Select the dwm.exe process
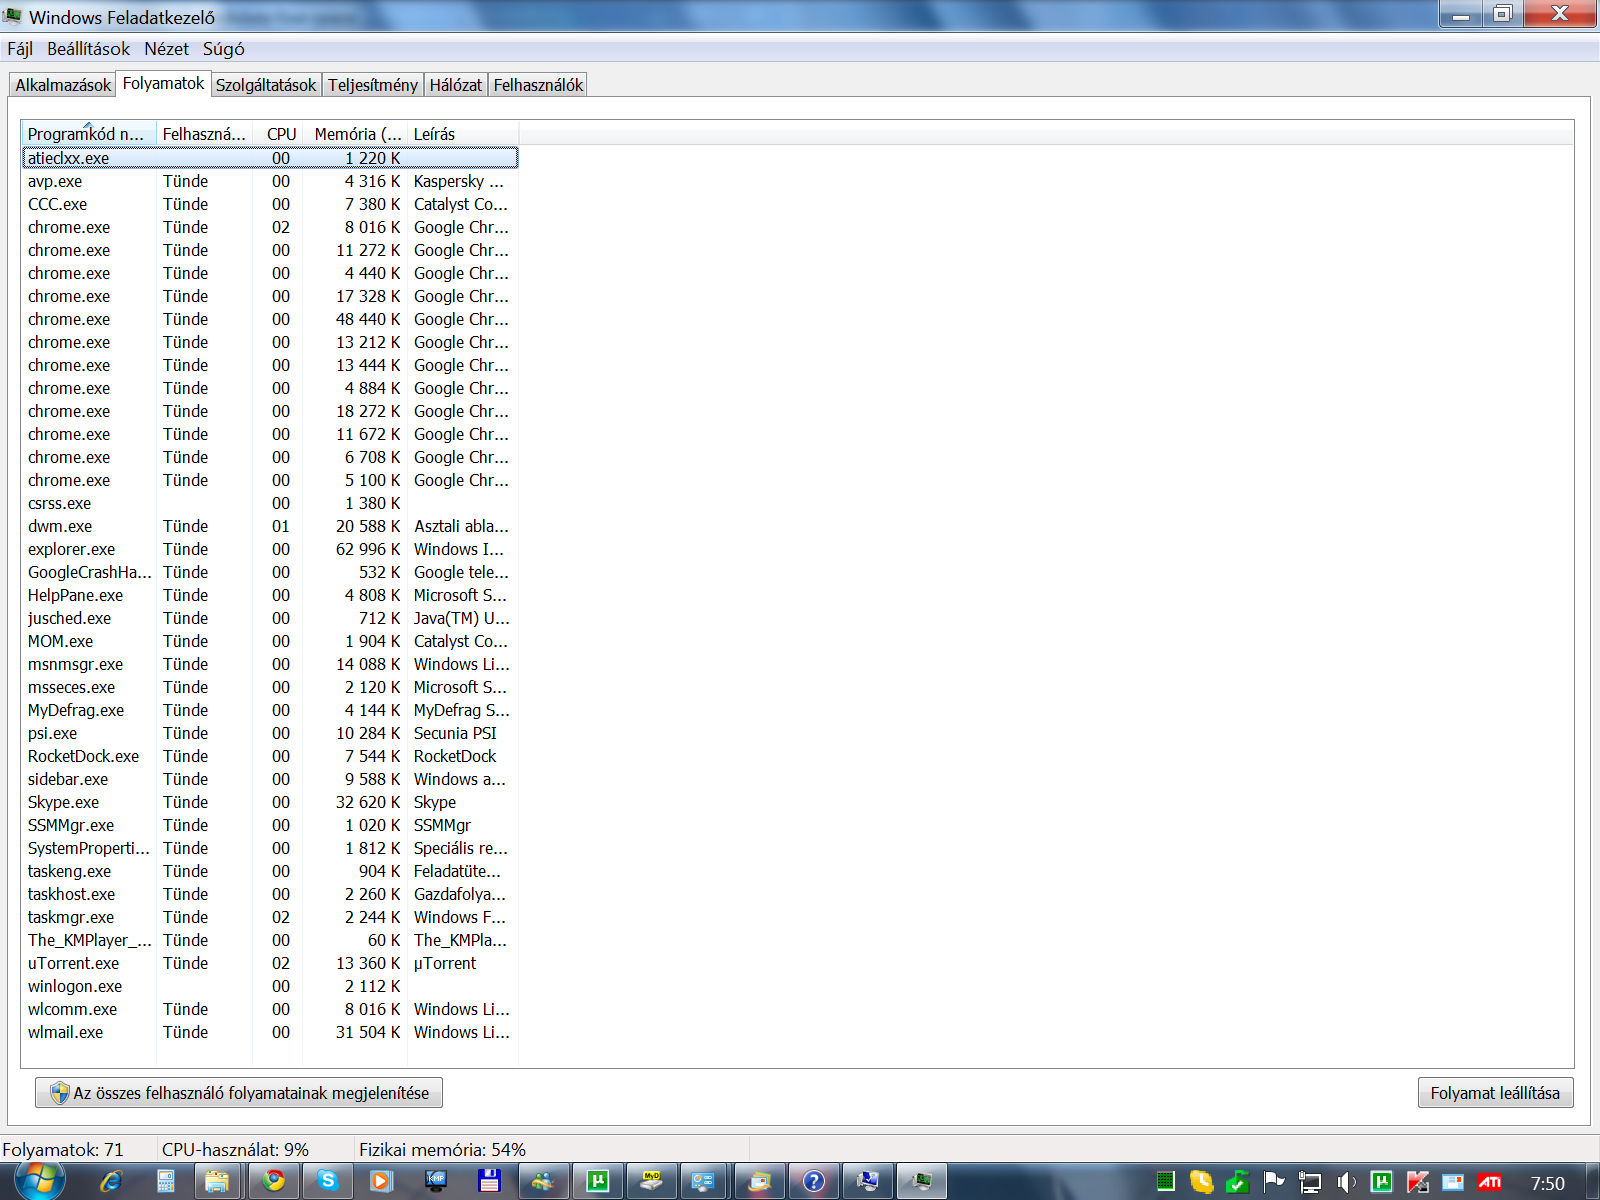Image resolution: width=1600 pixels, height=1200 pixels. point(270,526)
